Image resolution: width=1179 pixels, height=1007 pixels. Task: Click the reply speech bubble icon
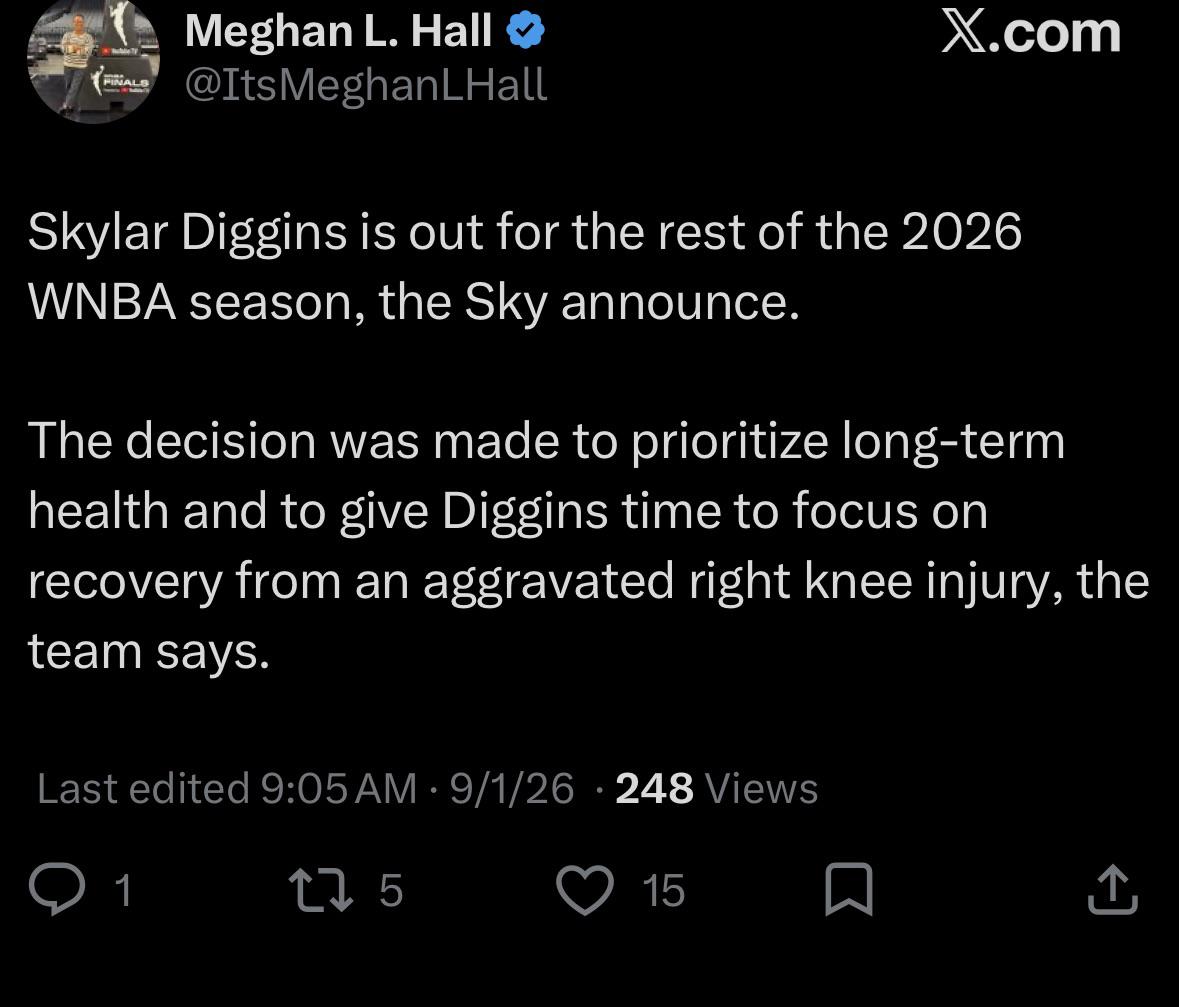[57, 889]
